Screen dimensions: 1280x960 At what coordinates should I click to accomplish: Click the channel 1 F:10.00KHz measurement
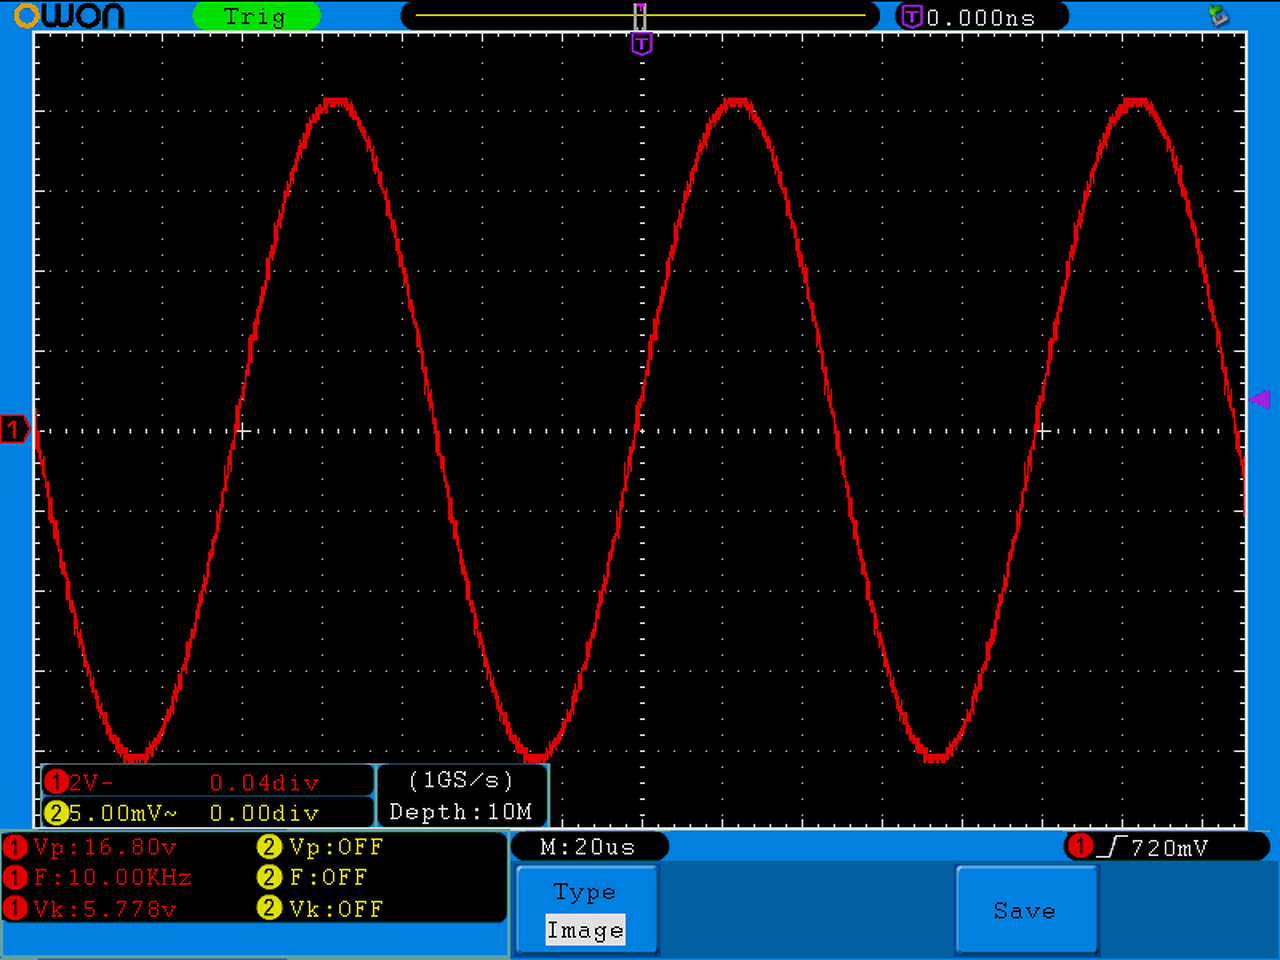click(x=112, y=877)
